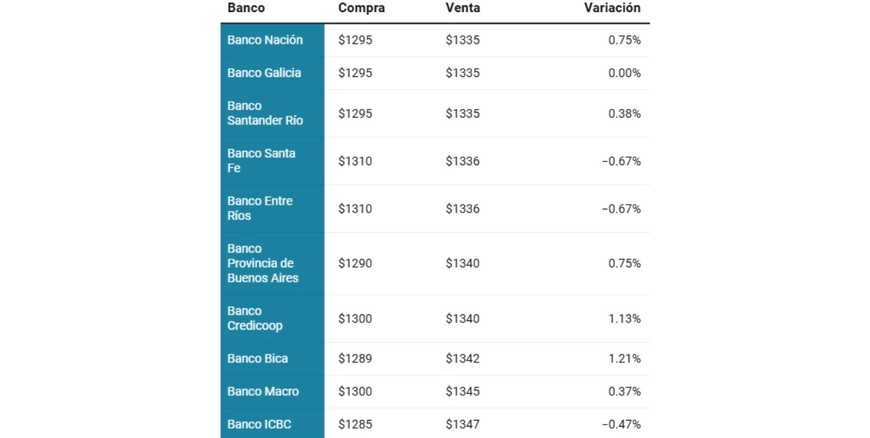This screenshot has height=438, width=870.
Task: Click the Compra column header
Action: [x=362, y=8]
